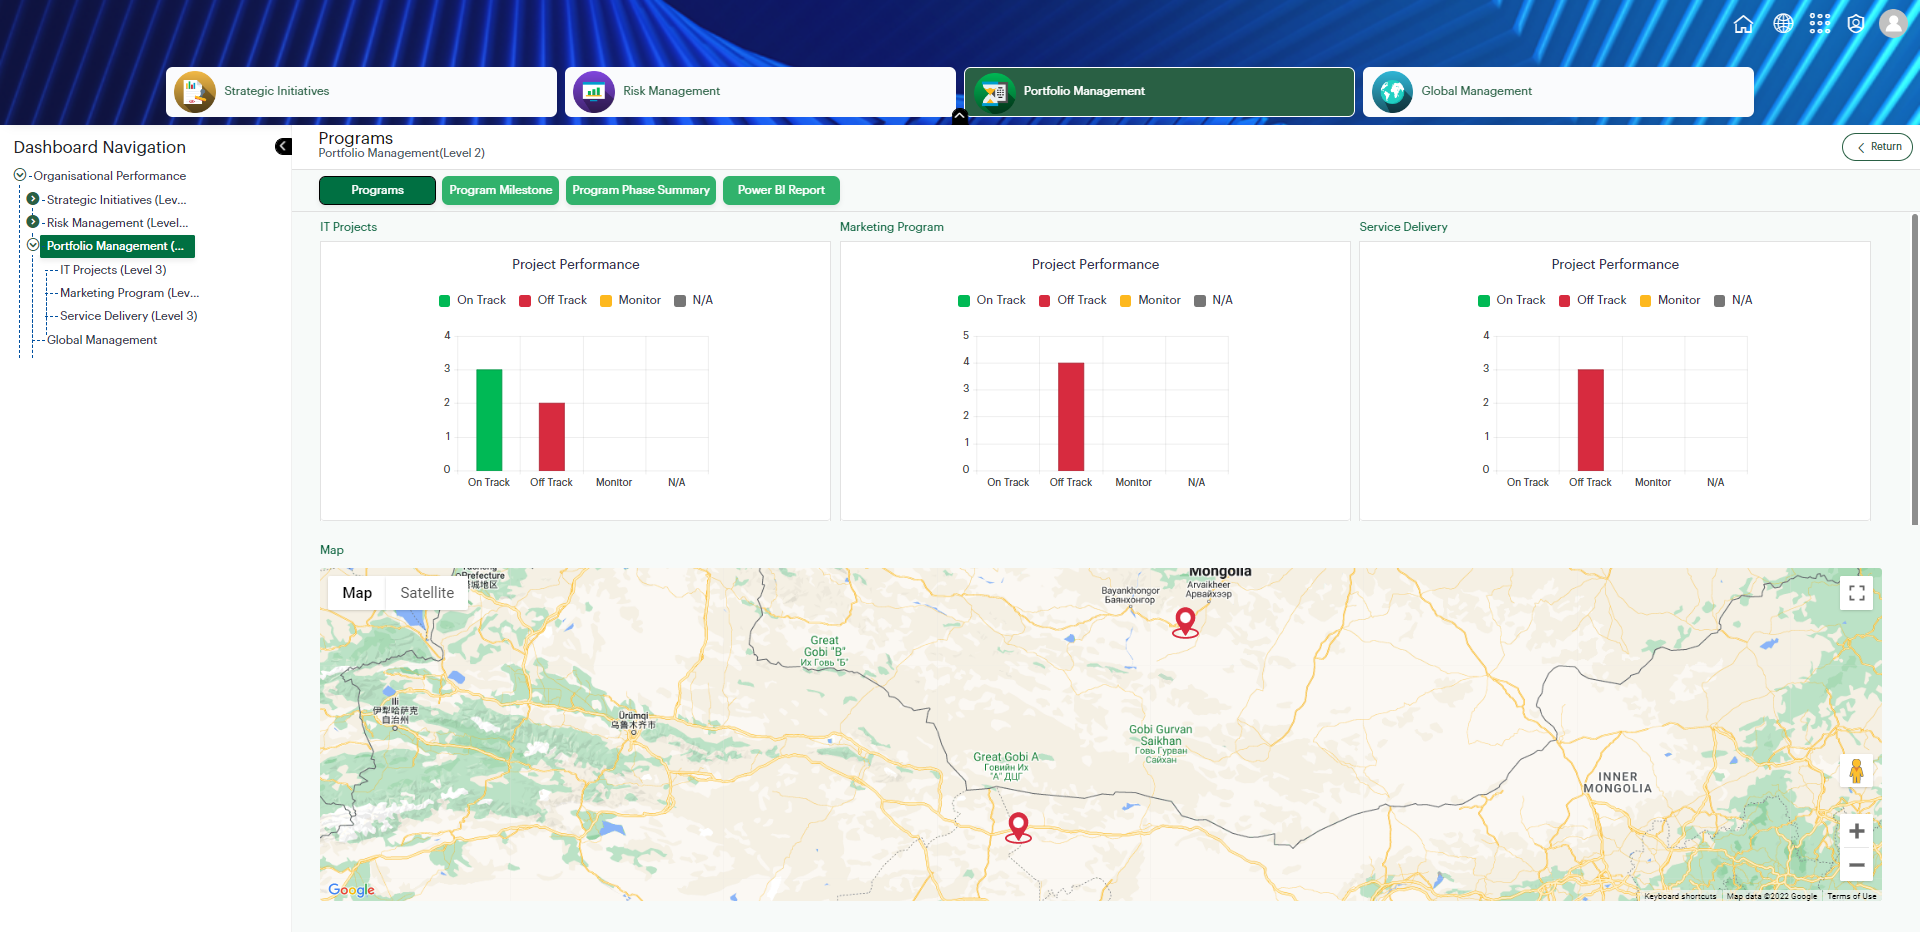The image size is (1920, 932).
Task: Click the Google logo on map
Action: click(x=351, y=890)
